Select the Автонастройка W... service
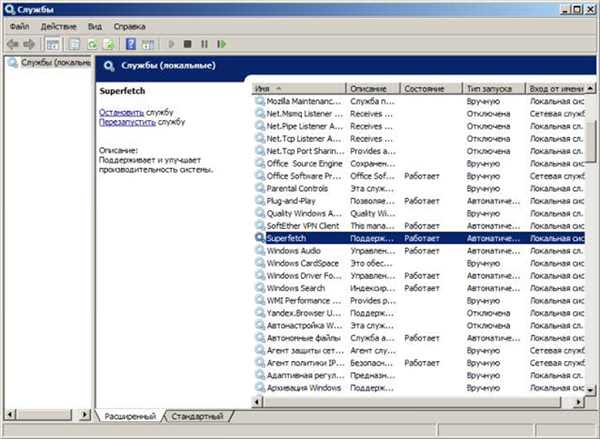This screenshot has width=600, height=439. click(x=418, y=325)
